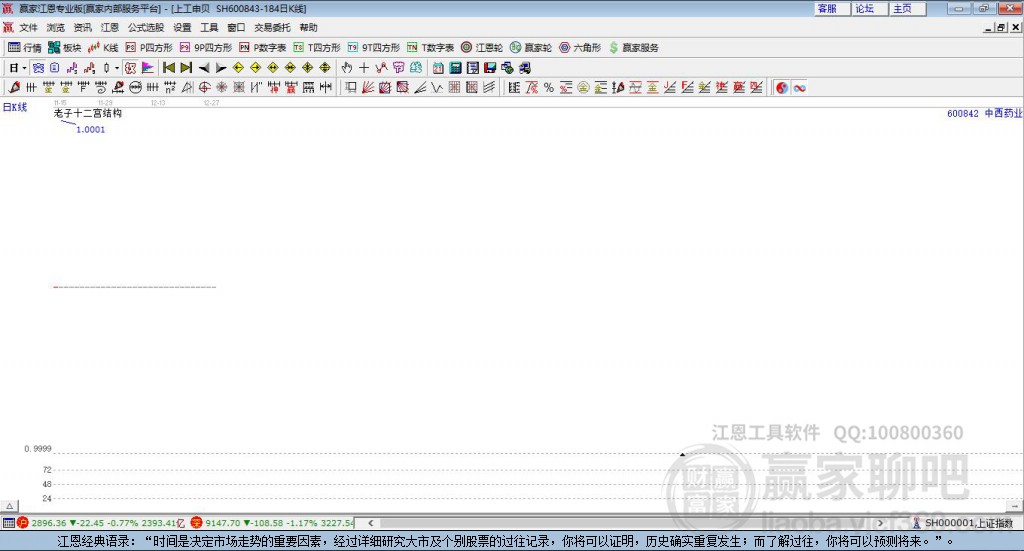Select the hand pan tool
Viewport: 1024px width, 551px height.
click(x=347, y=68)
